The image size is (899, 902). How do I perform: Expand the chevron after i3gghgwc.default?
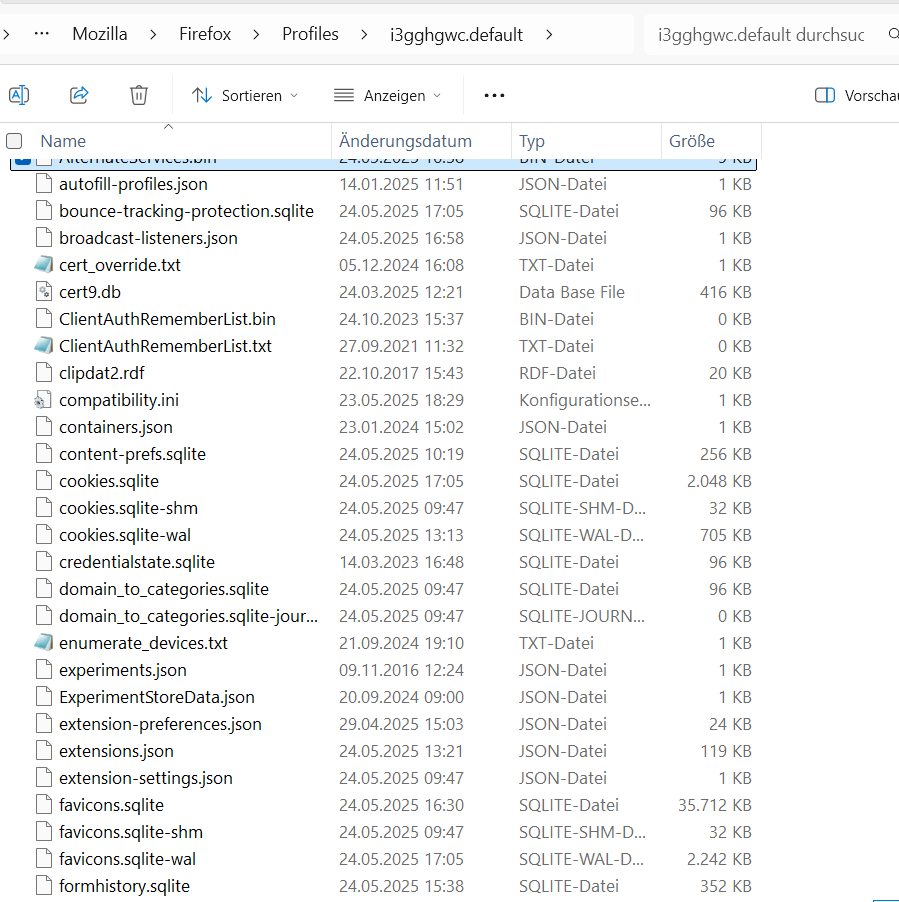[x=549, y=34]
